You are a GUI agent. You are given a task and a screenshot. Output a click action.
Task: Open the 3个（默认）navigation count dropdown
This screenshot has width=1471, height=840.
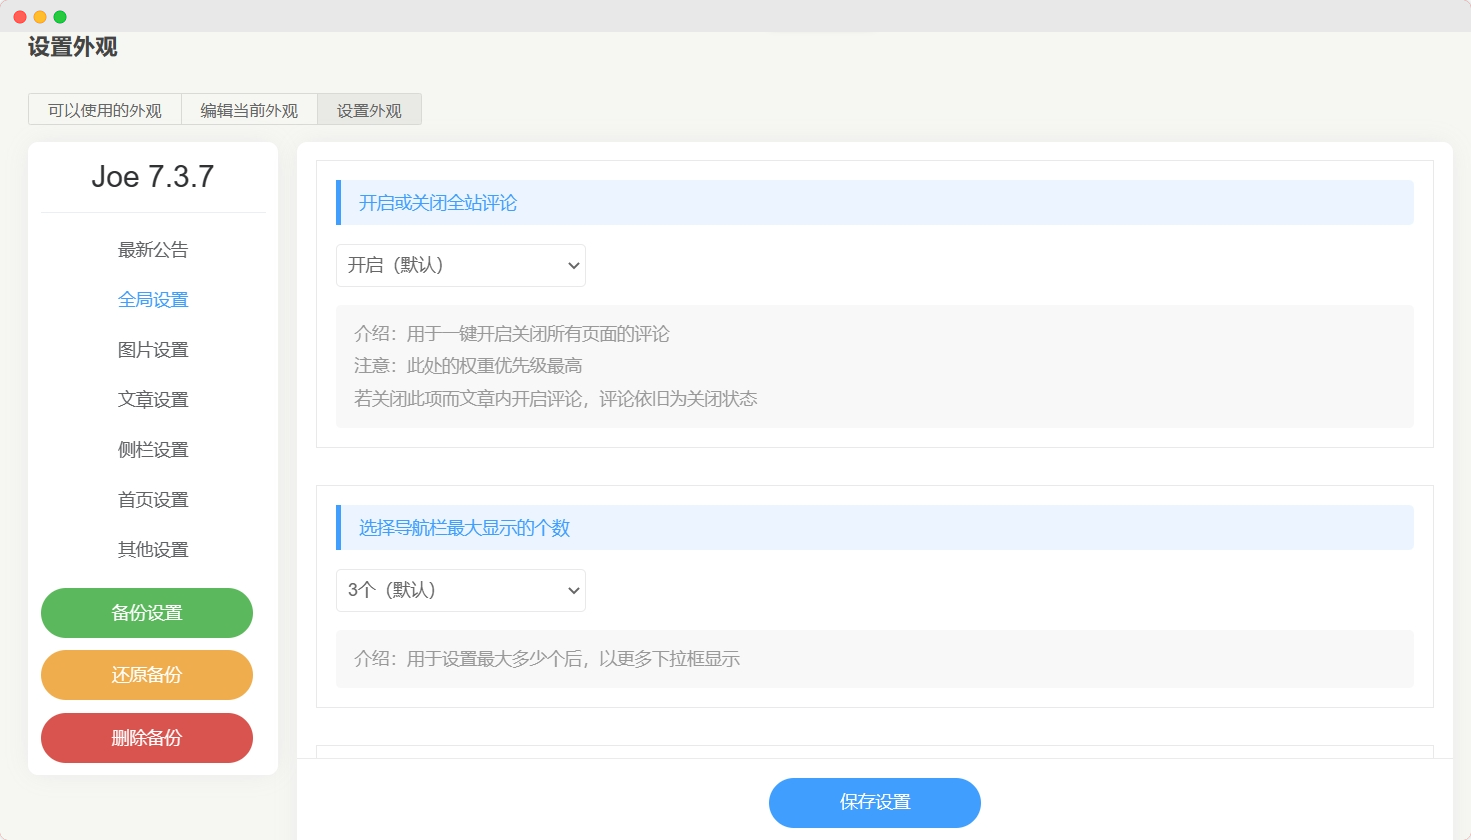click(461, 591)
